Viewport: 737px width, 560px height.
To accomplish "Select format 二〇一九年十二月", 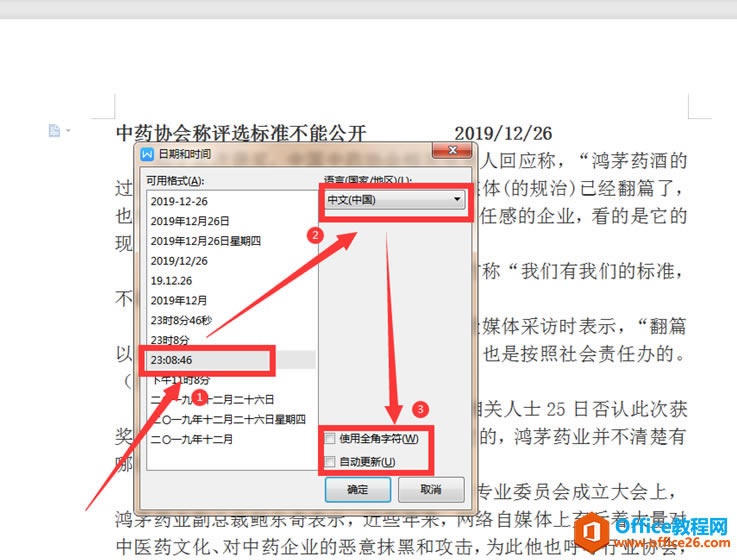I will coord(232,439).
